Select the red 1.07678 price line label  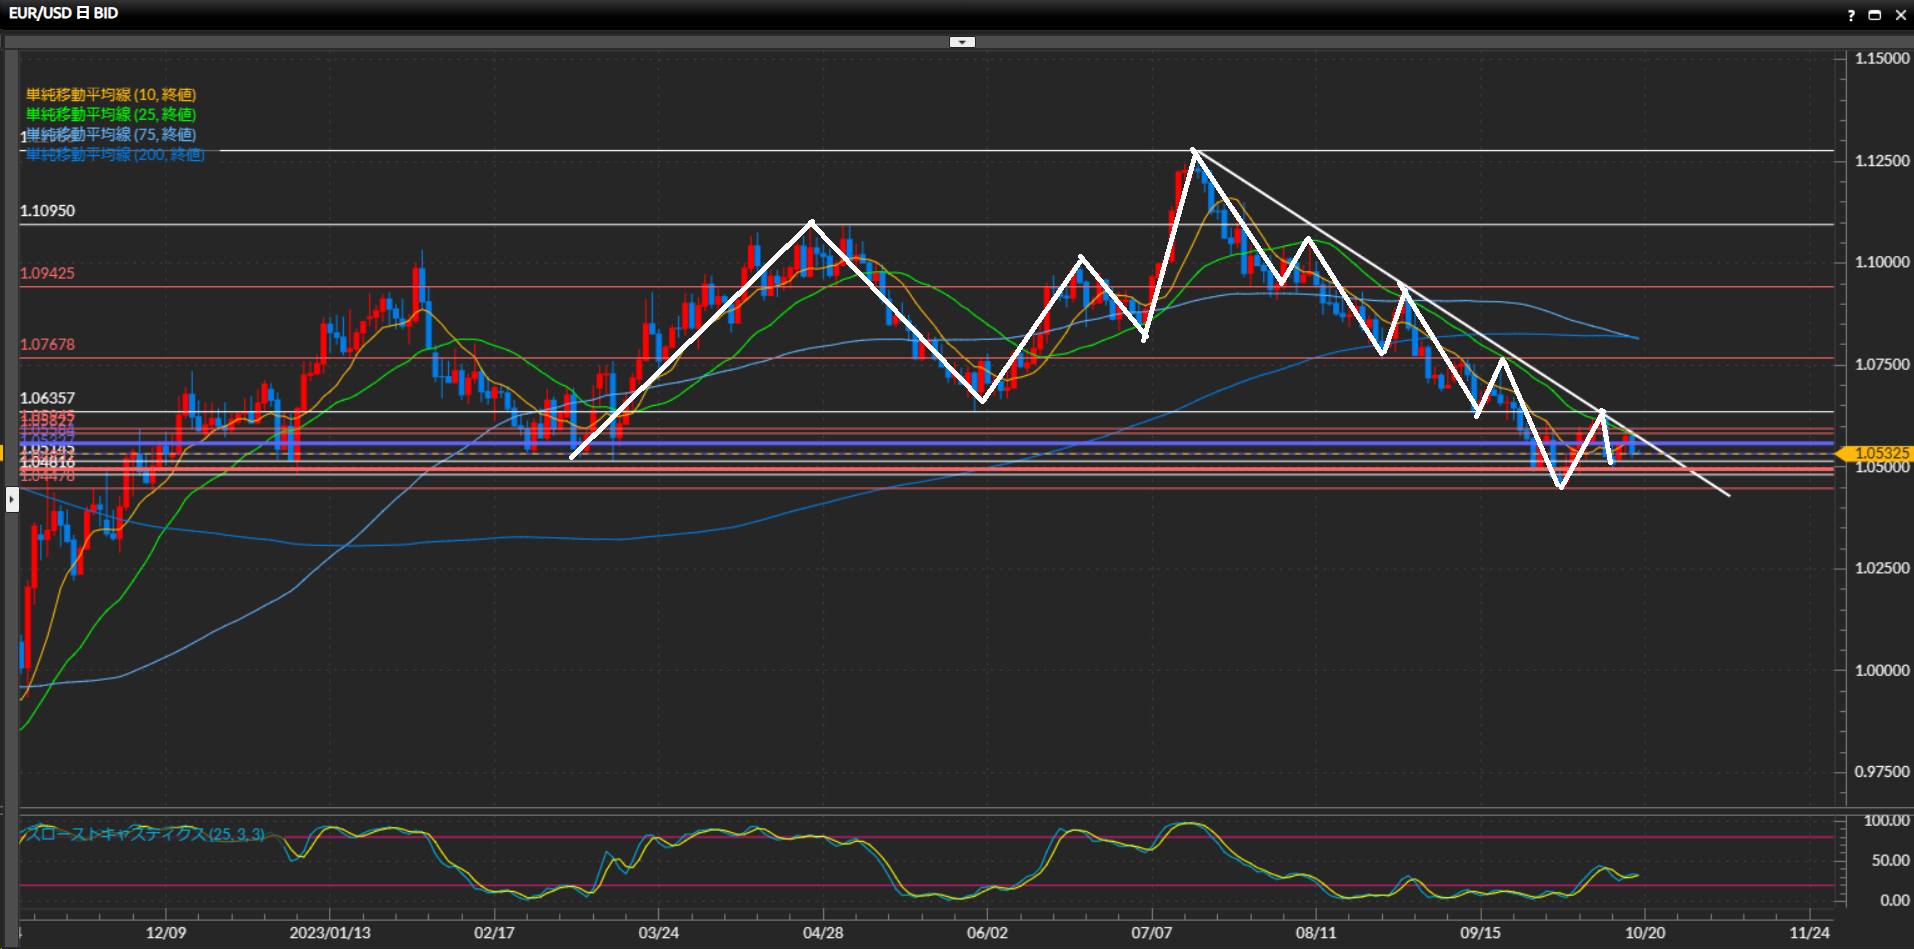47,344
